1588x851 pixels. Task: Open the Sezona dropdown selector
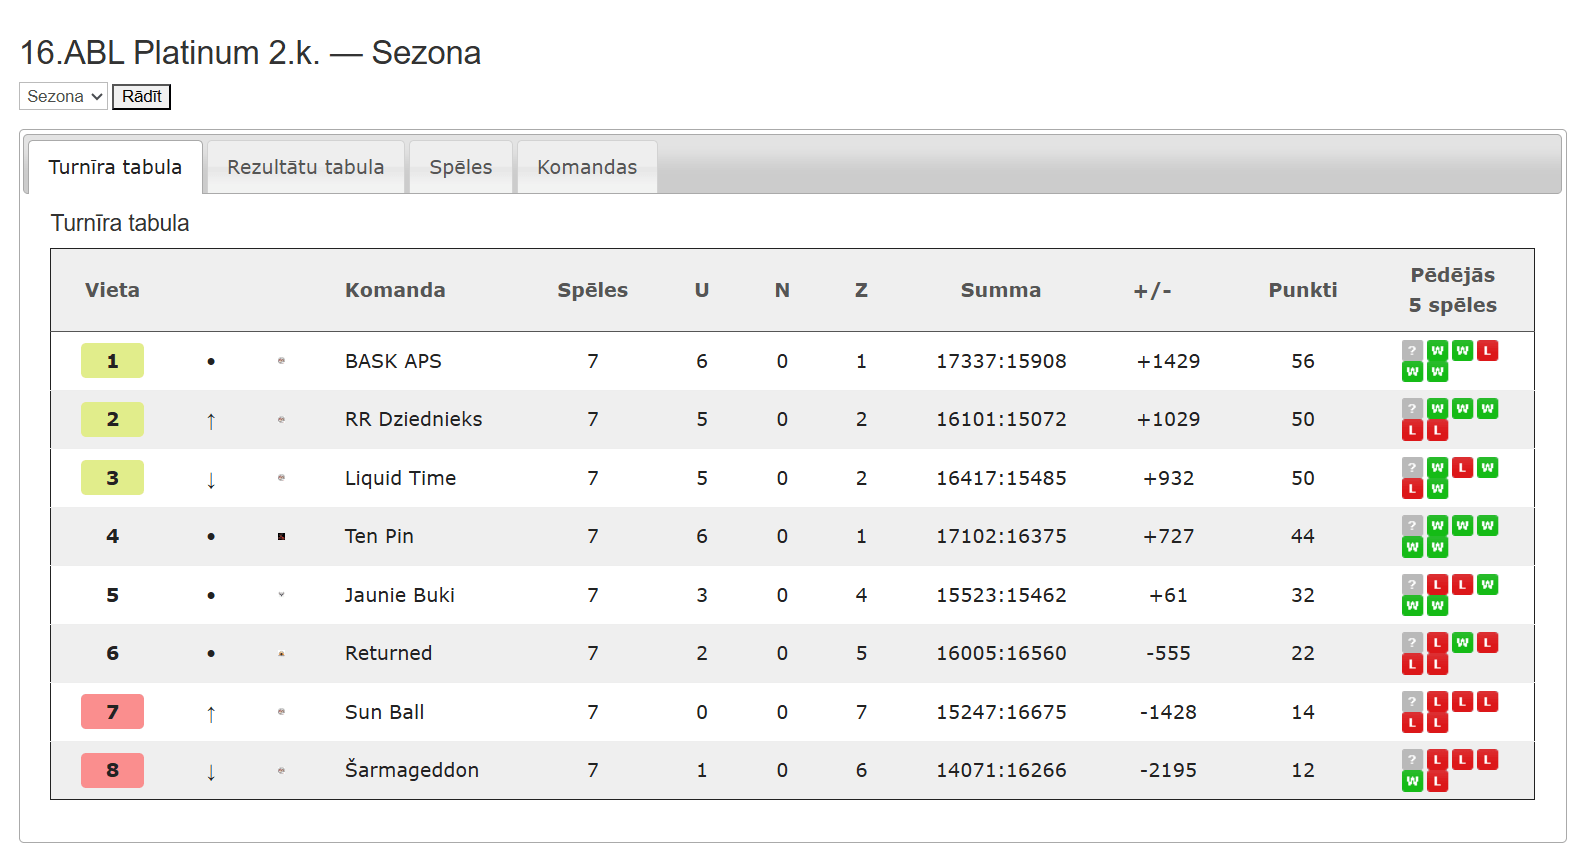coord(63,96)
